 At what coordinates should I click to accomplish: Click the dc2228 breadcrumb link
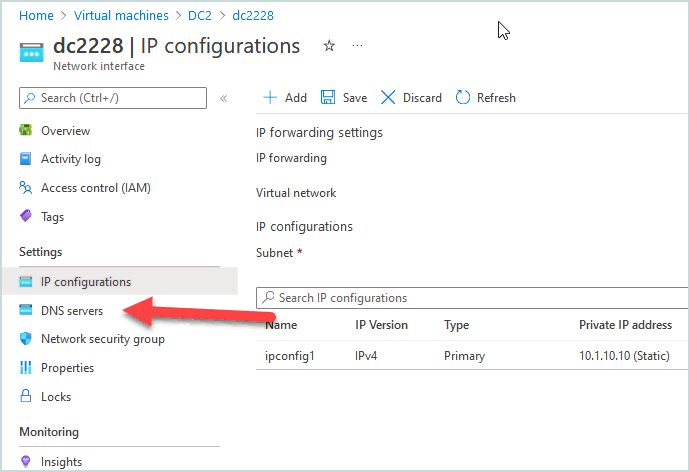(253, 15)
